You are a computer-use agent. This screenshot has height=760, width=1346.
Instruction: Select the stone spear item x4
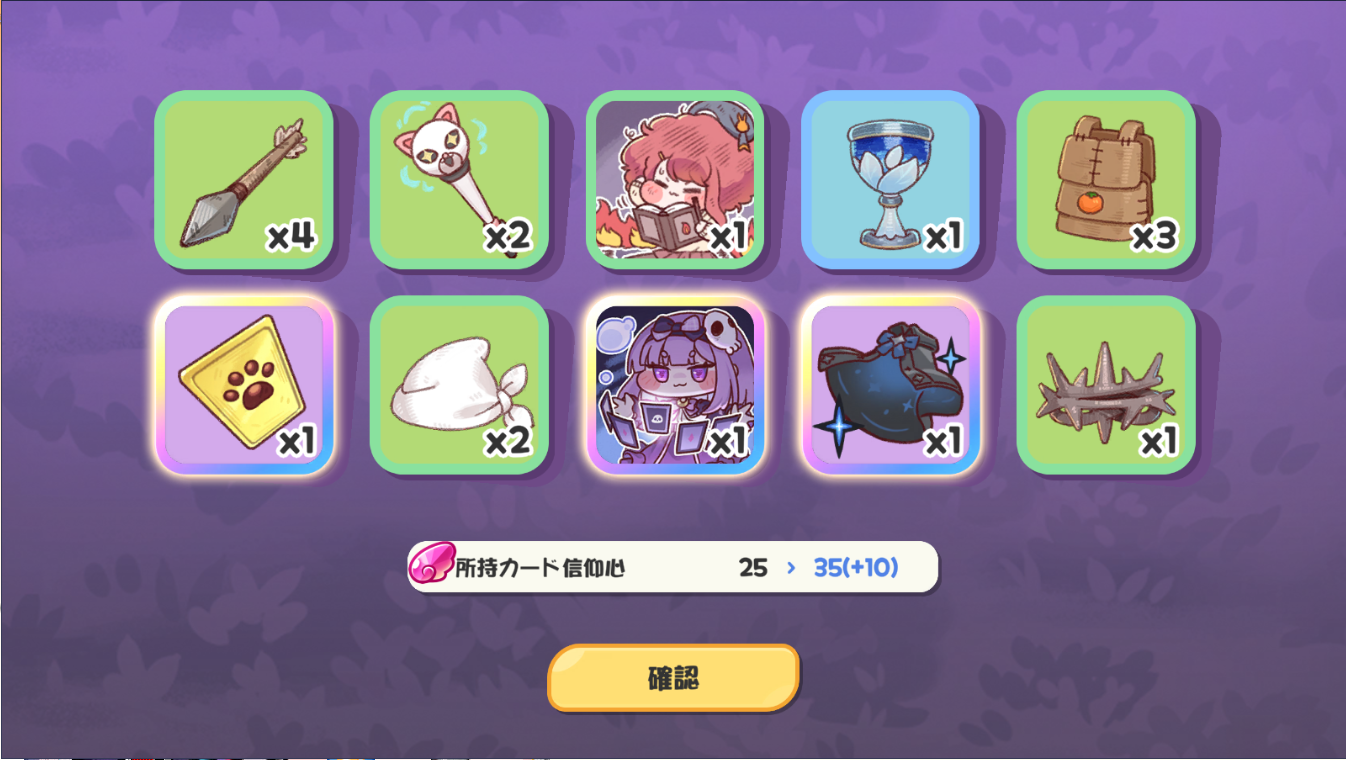coord(243,180)
